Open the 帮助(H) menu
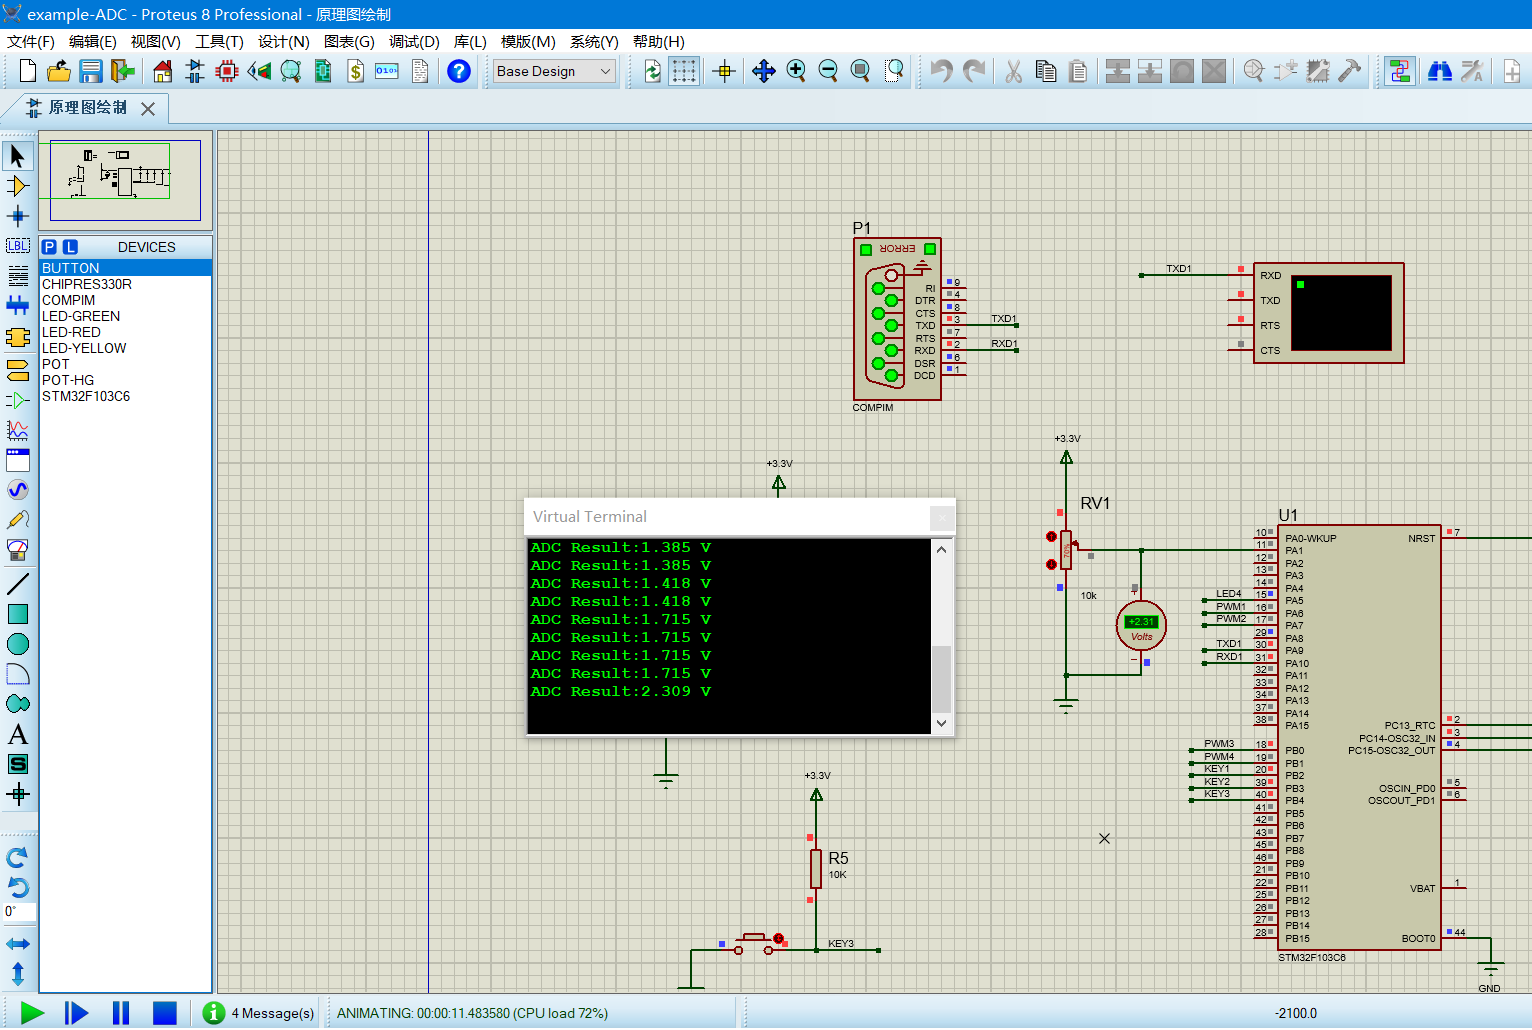The width and height of the screenshot is (1532, 1030). (x=659, y=42)
